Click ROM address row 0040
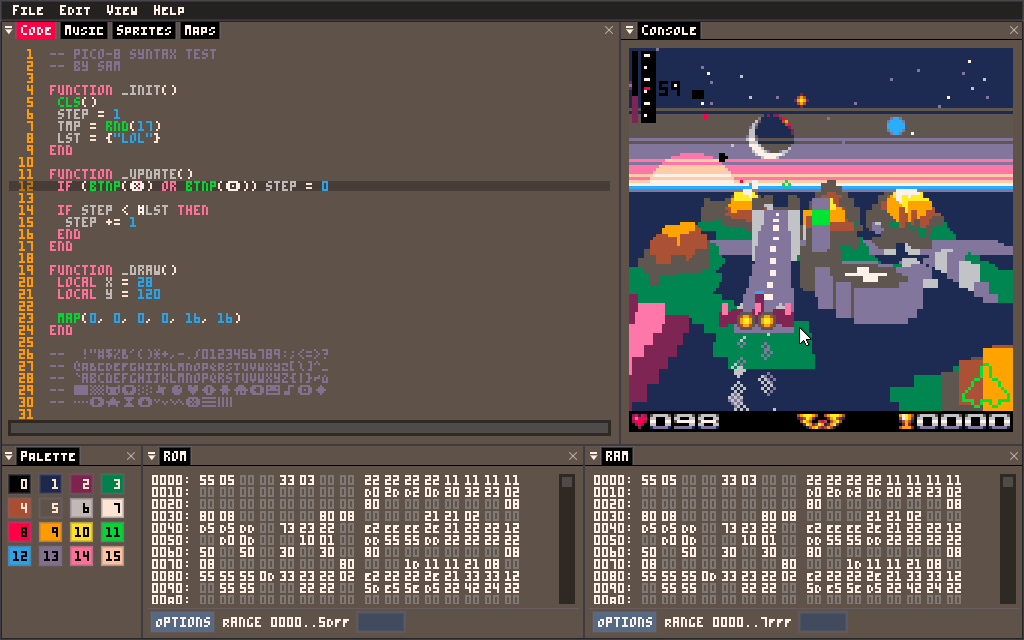The image size is (1024, 640). point(335,528)
